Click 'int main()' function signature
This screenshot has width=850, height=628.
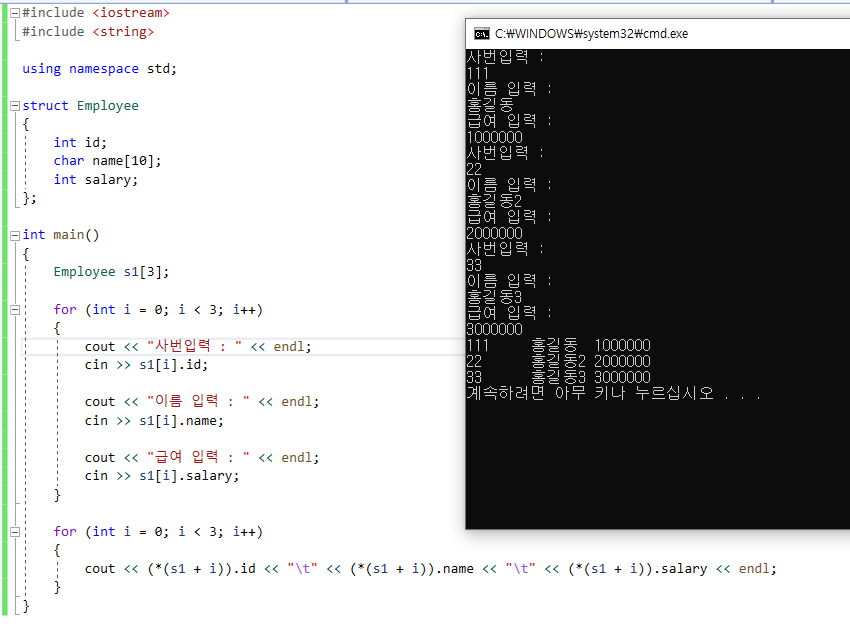(61, 235)
